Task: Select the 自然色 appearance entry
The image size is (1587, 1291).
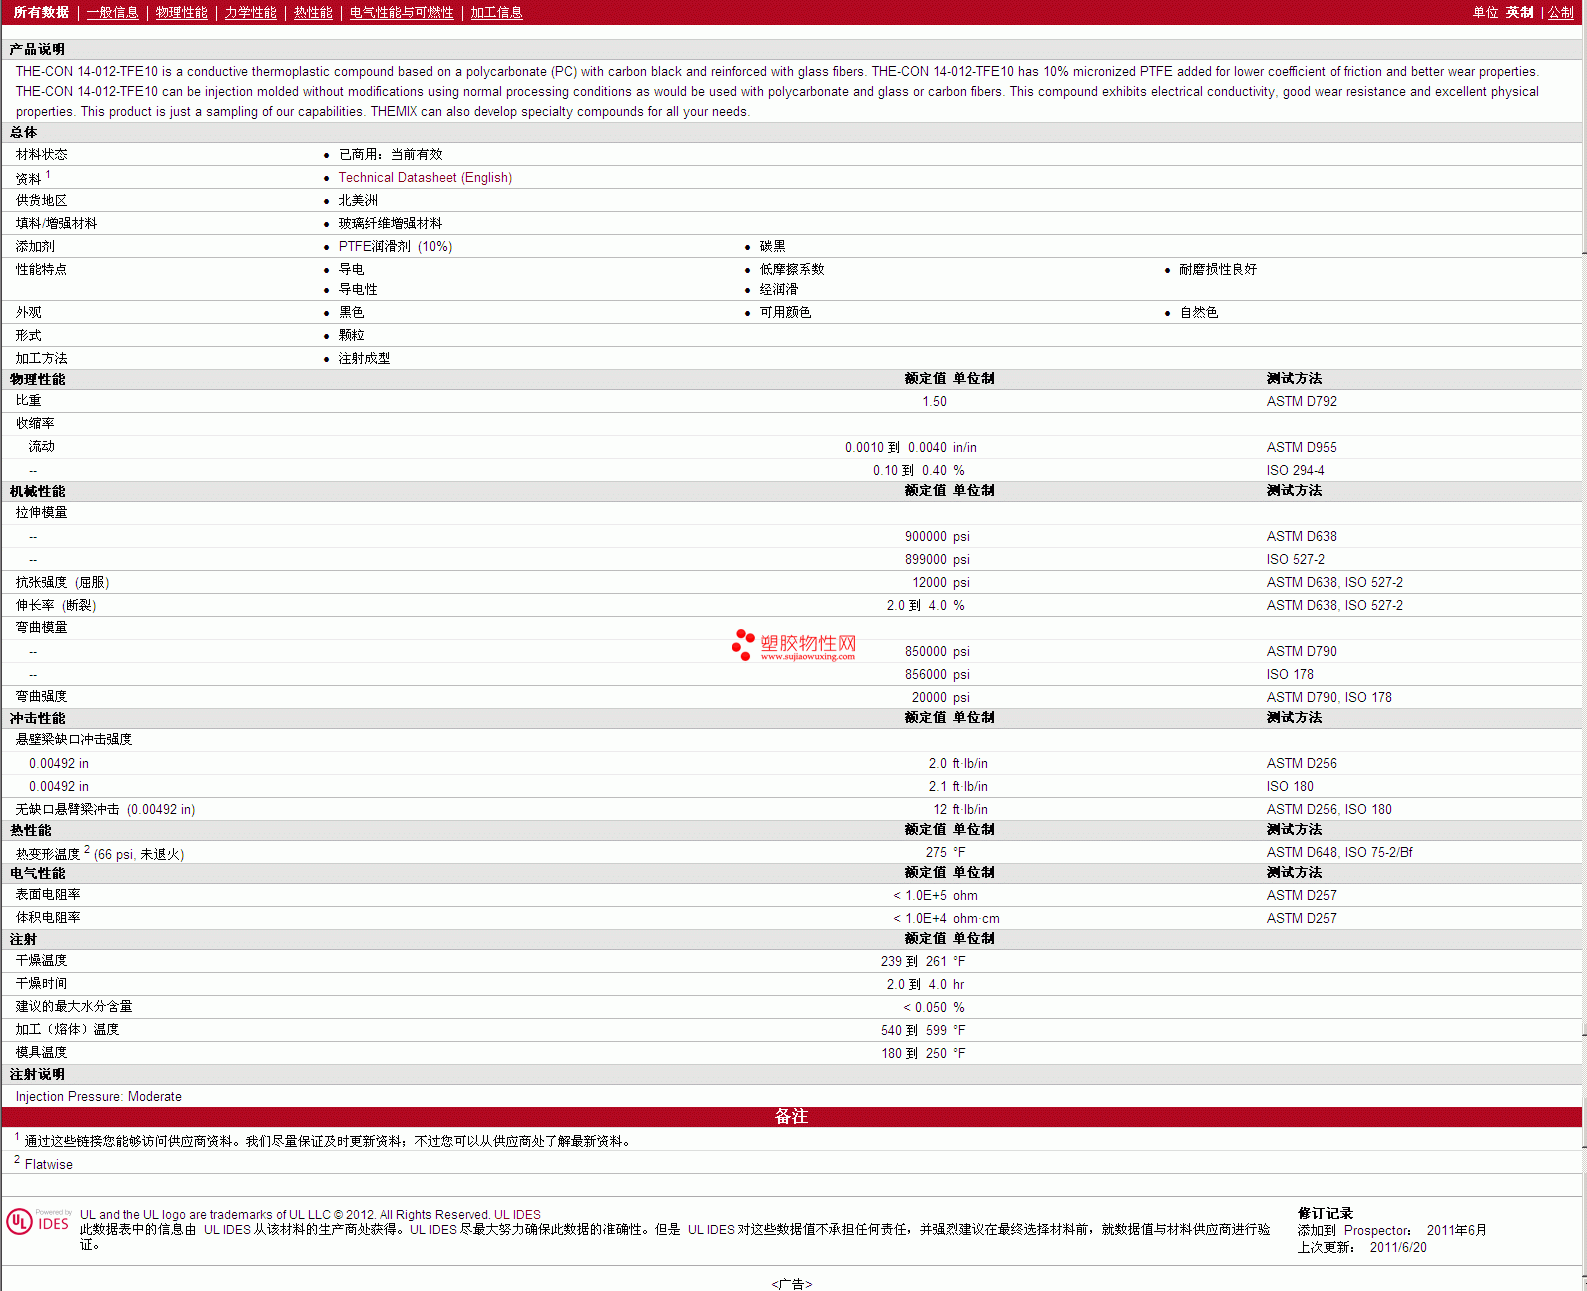Action: click(x=1199, y=312)
